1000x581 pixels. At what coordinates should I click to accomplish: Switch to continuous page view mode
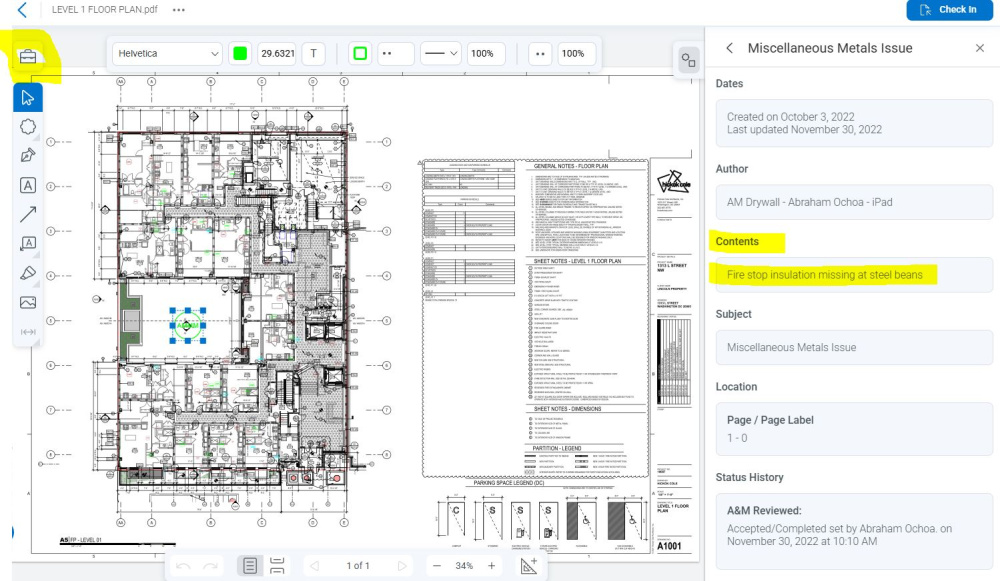point(277,566)
